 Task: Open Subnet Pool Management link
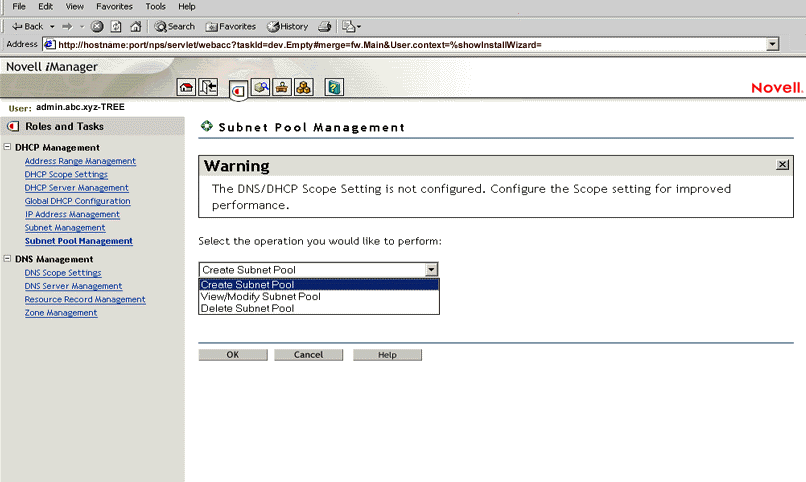point(79,241)
